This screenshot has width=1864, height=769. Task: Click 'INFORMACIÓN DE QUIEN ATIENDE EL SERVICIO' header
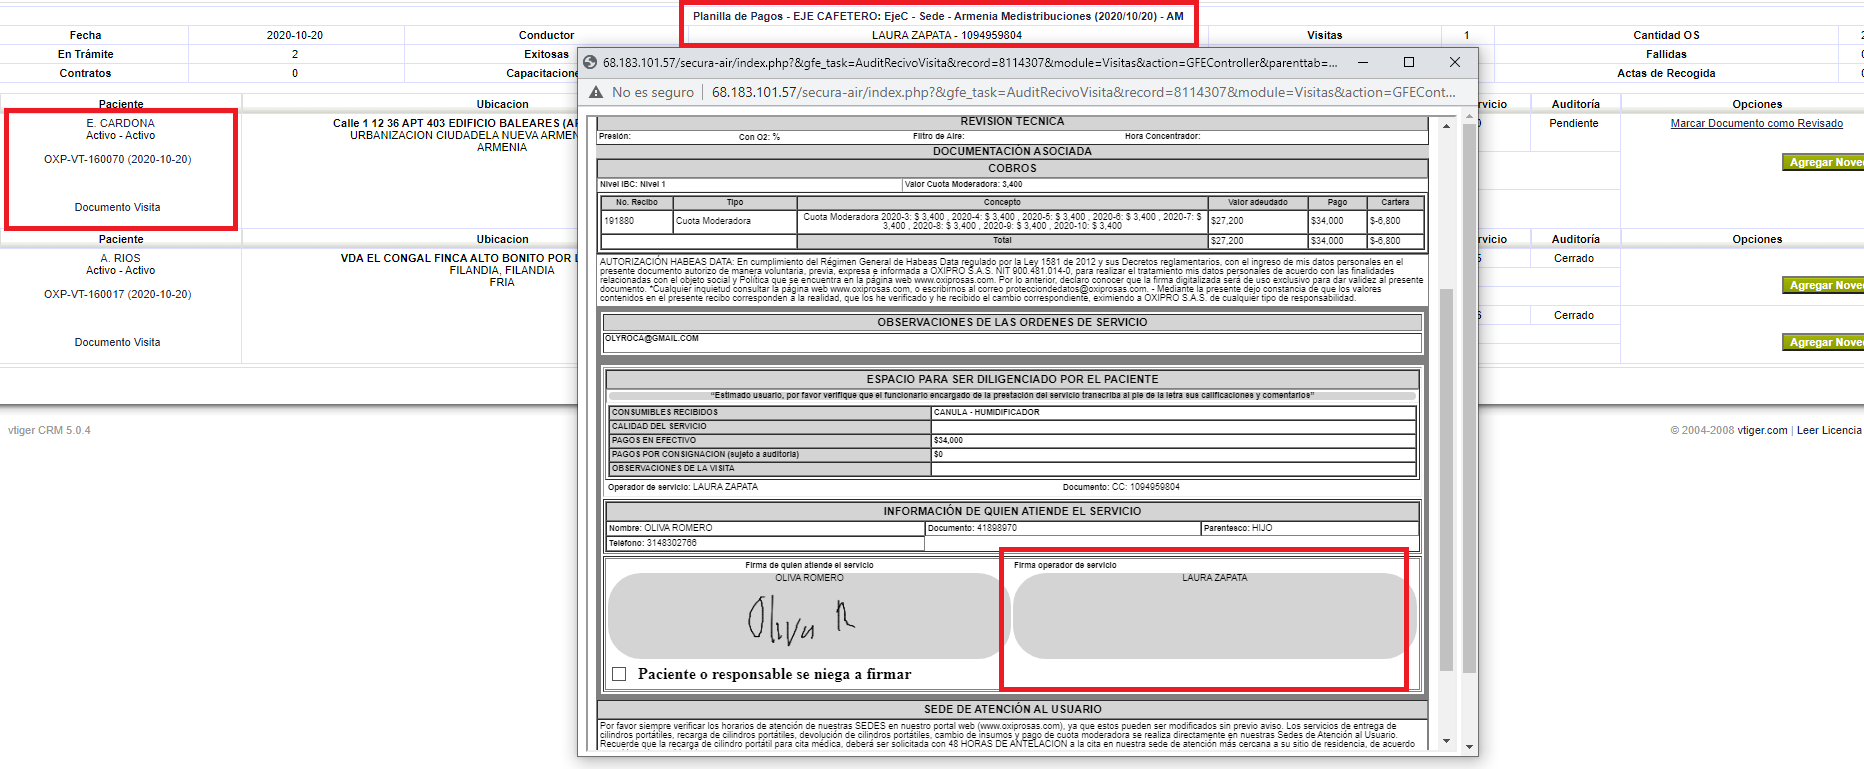pos(1012,511)
